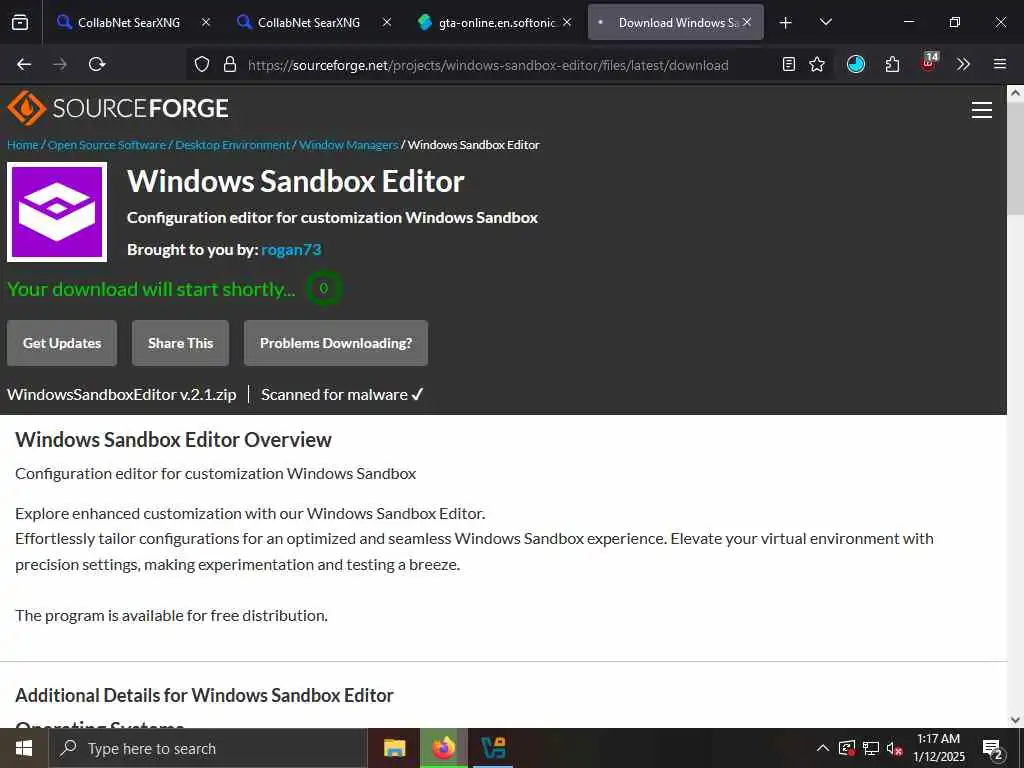Open Windows Start menu
1024x768 pixels.
tap(24, 748)
